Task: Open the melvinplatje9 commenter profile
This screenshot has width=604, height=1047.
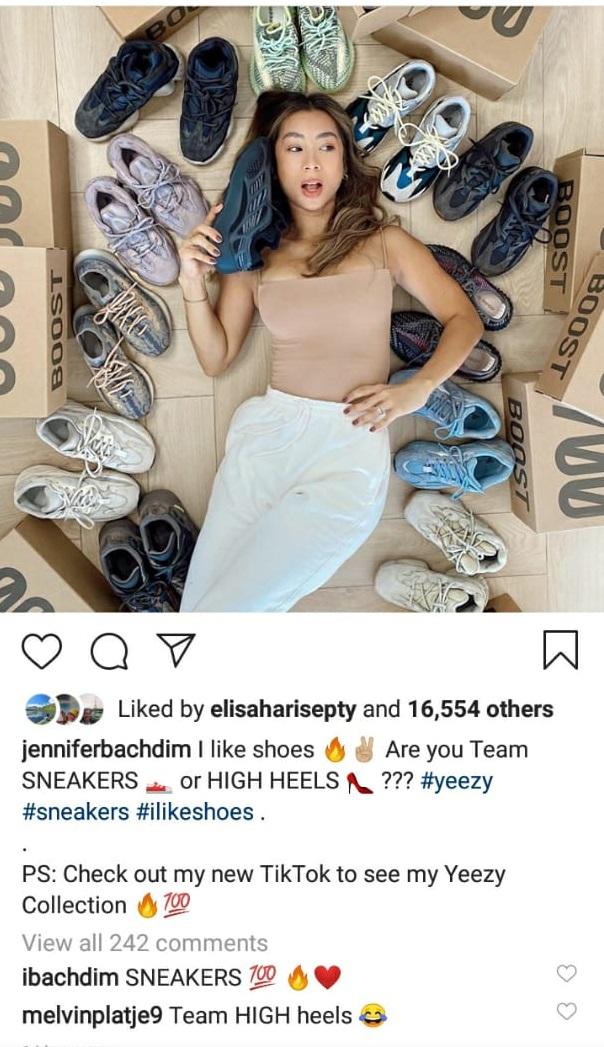Action: (92, 1016)
